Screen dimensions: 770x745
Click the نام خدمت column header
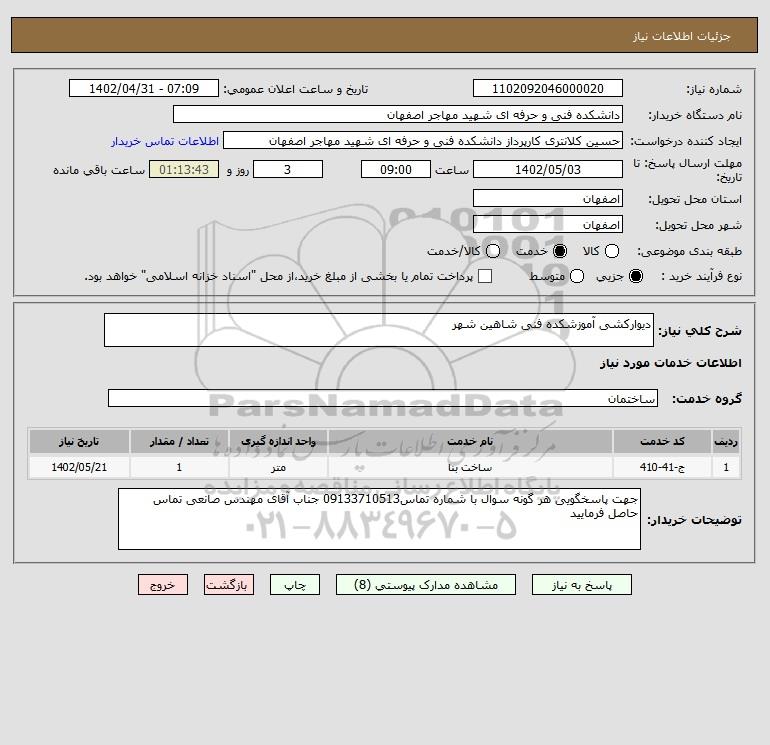[x=470, y=441]
